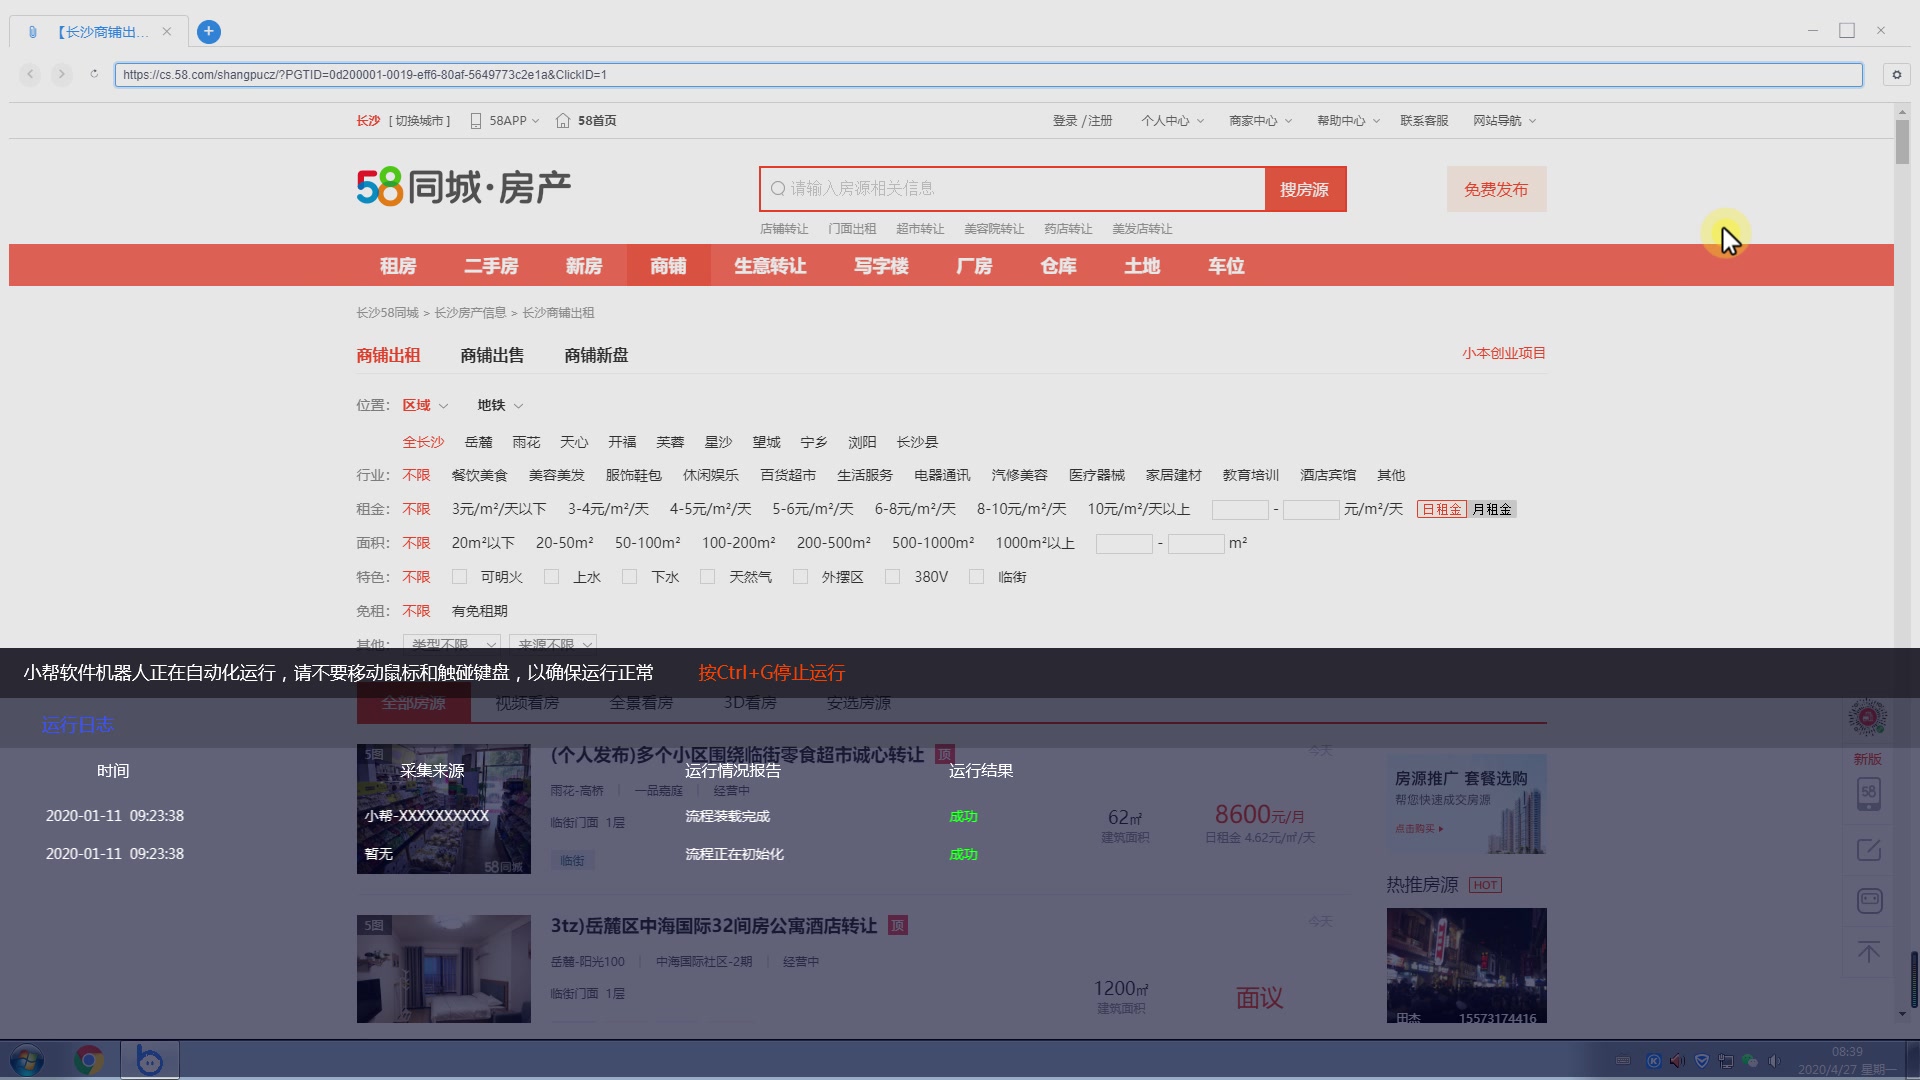Click the sidebar edit feedback icon
Screen dimensions: 1920x1080
(x=1868, y=850)
